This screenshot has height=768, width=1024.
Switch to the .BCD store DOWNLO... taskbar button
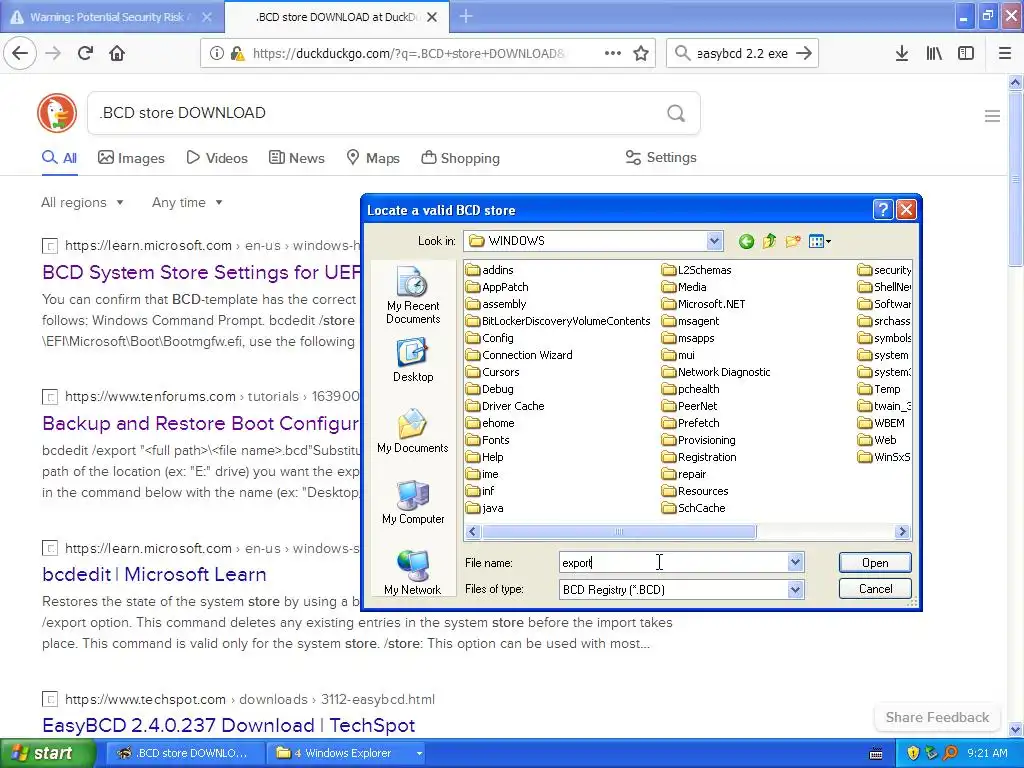click(x=183, y=753)
